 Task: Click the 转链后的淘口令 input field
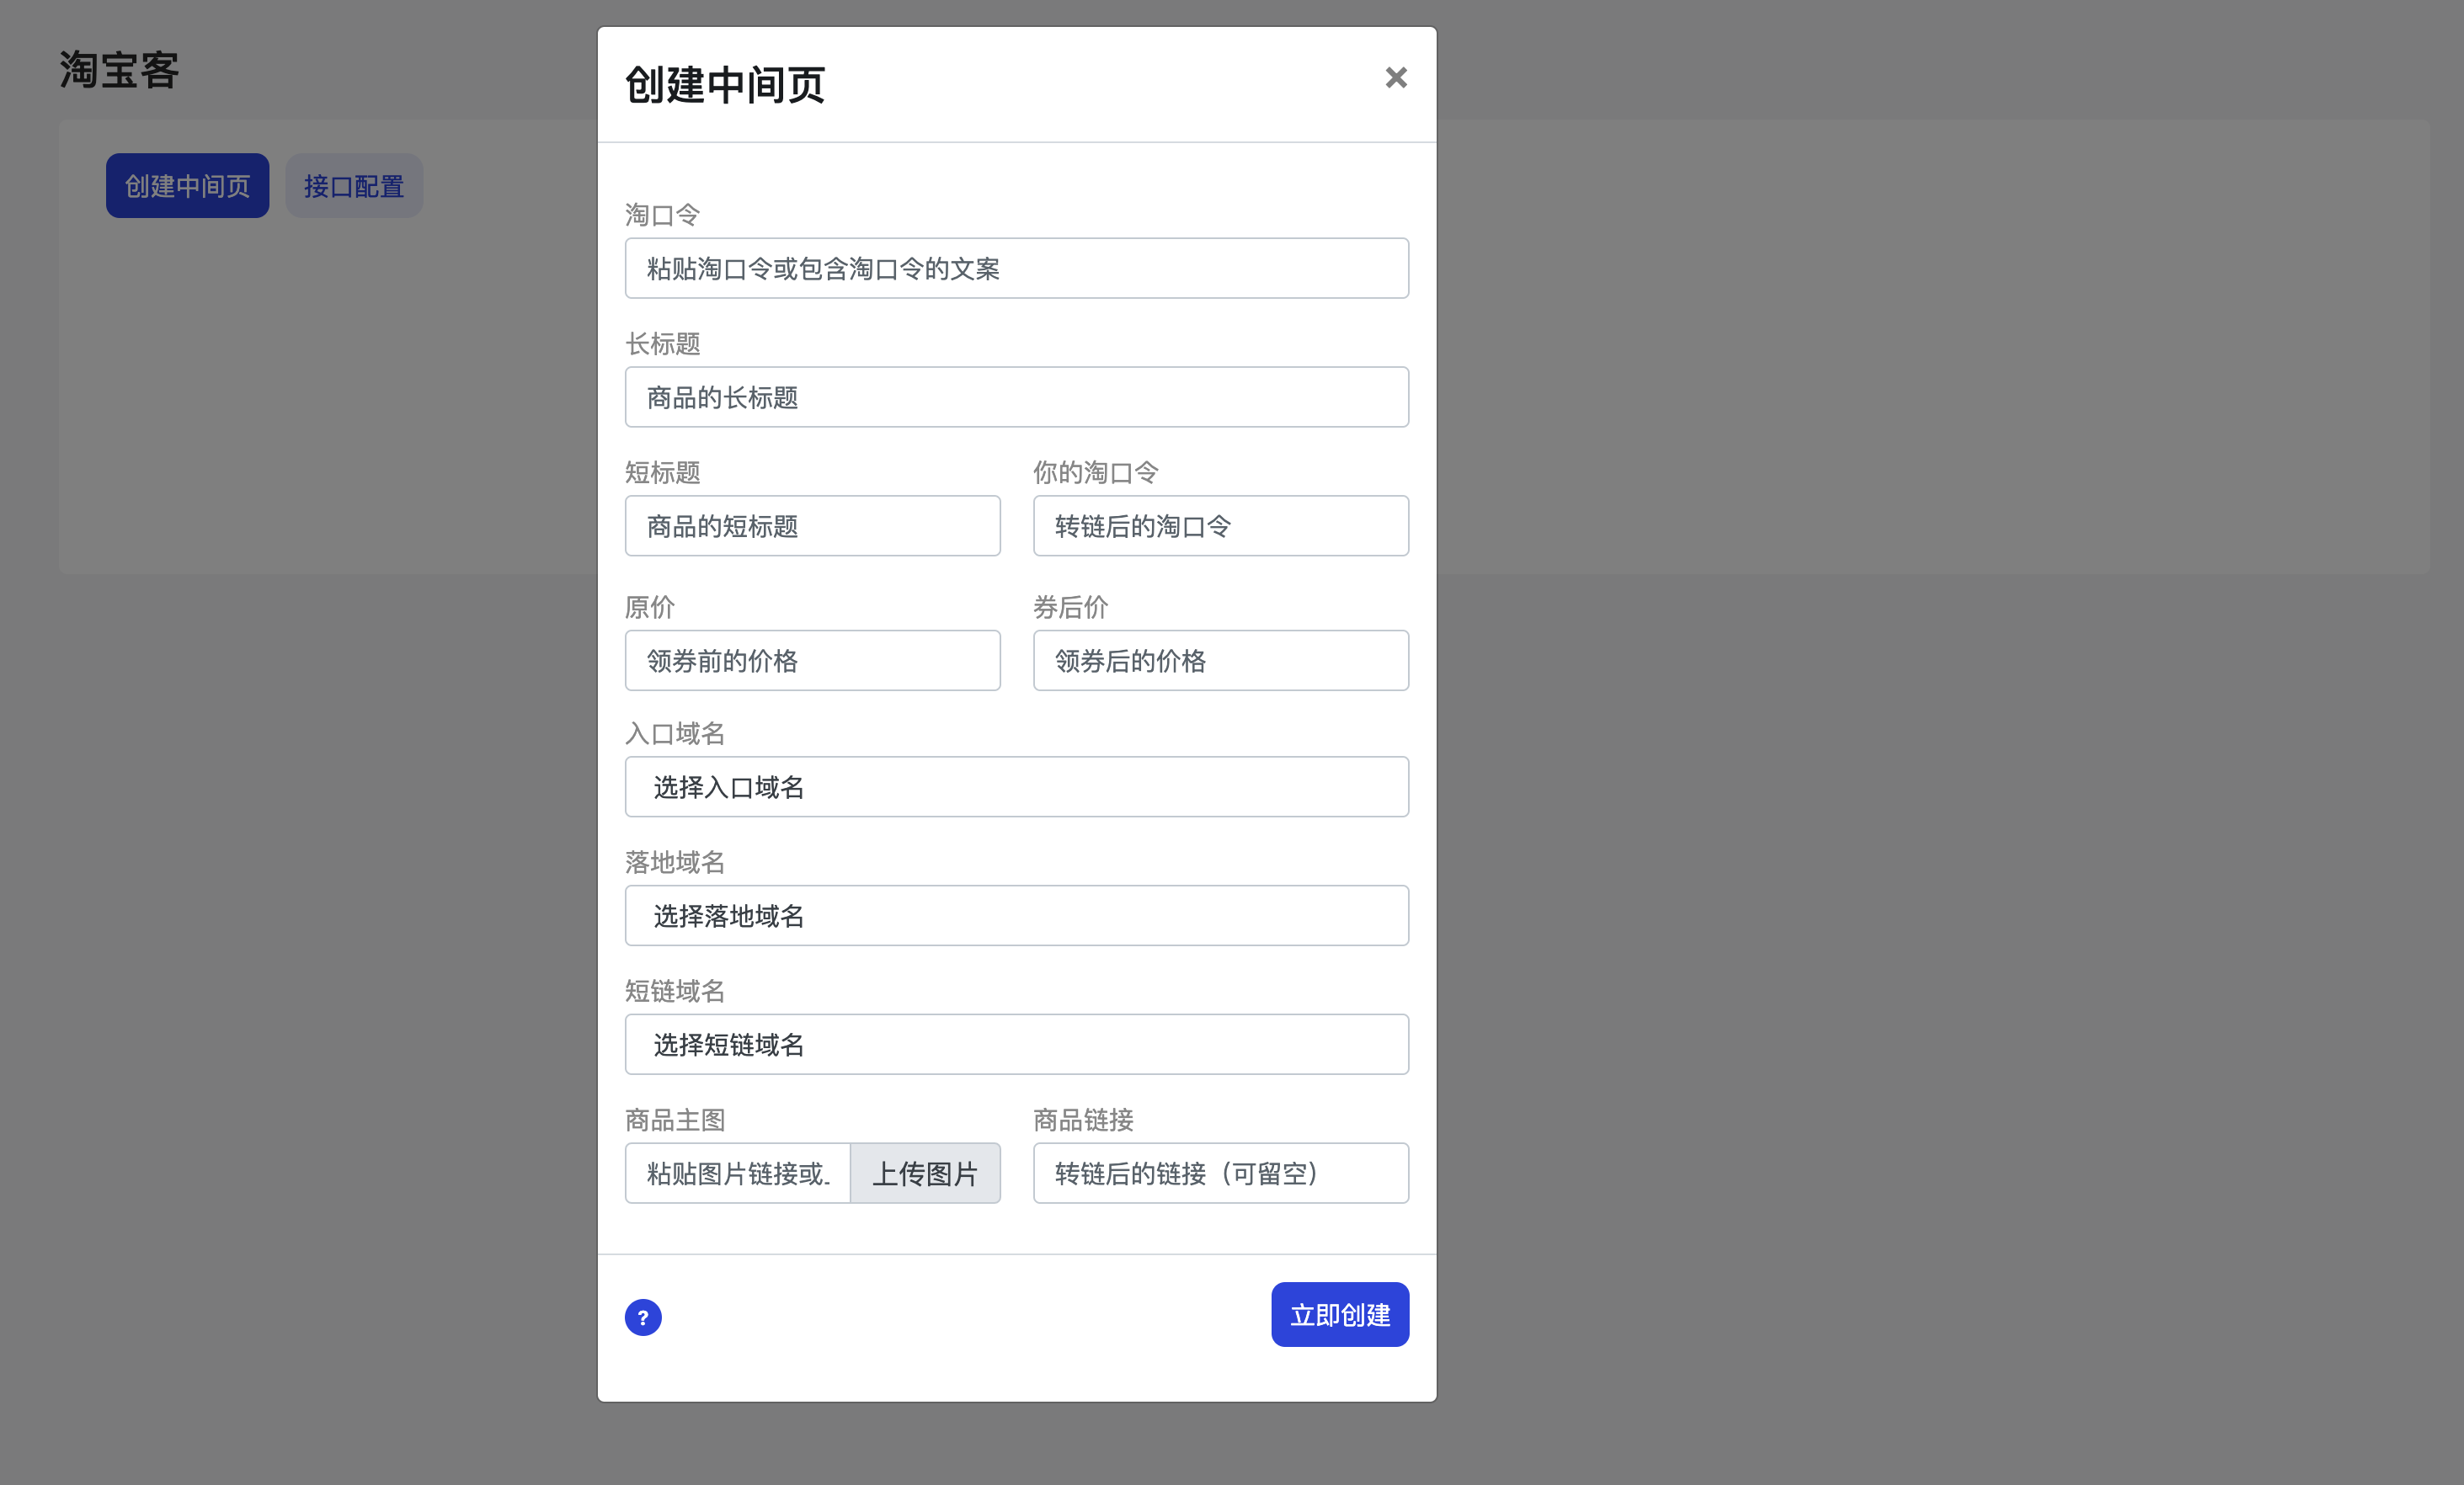[1221, 526]
